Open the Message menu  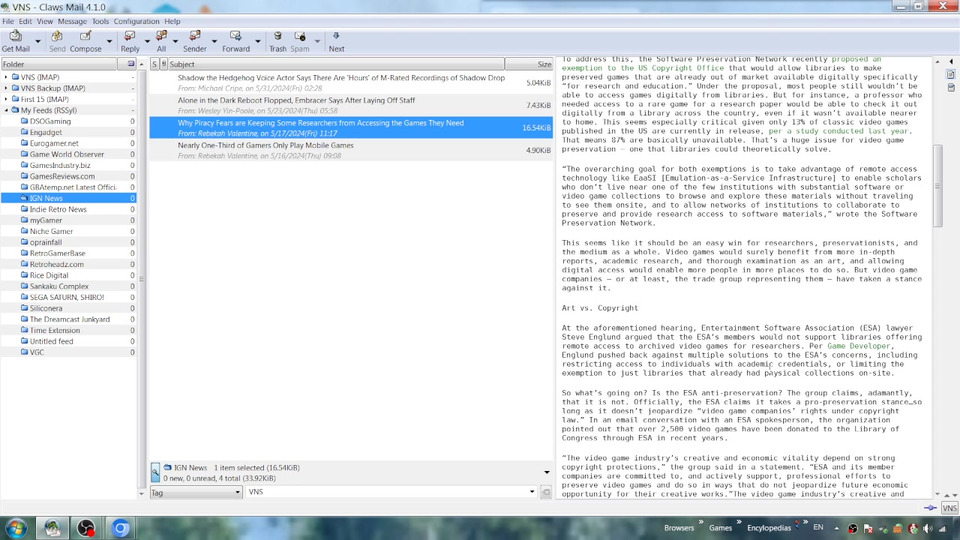pos(72,21)
